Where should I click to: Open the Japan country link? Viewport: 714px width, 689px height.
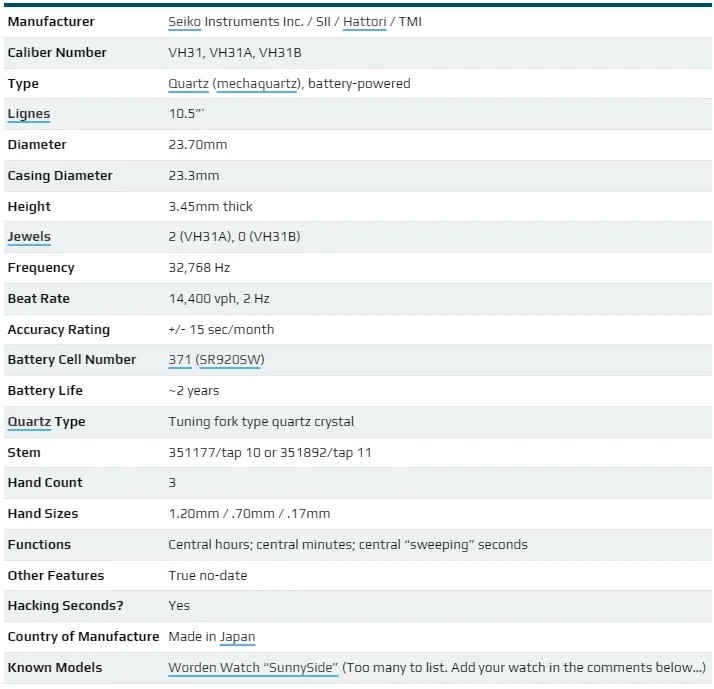click(x=237, y=637)
